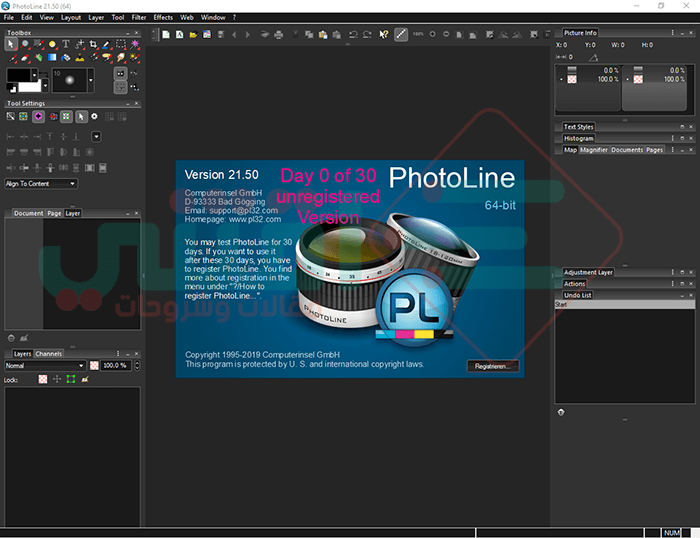Open the File menu
The image size is (700, 538).
click(x=8, y=17)
